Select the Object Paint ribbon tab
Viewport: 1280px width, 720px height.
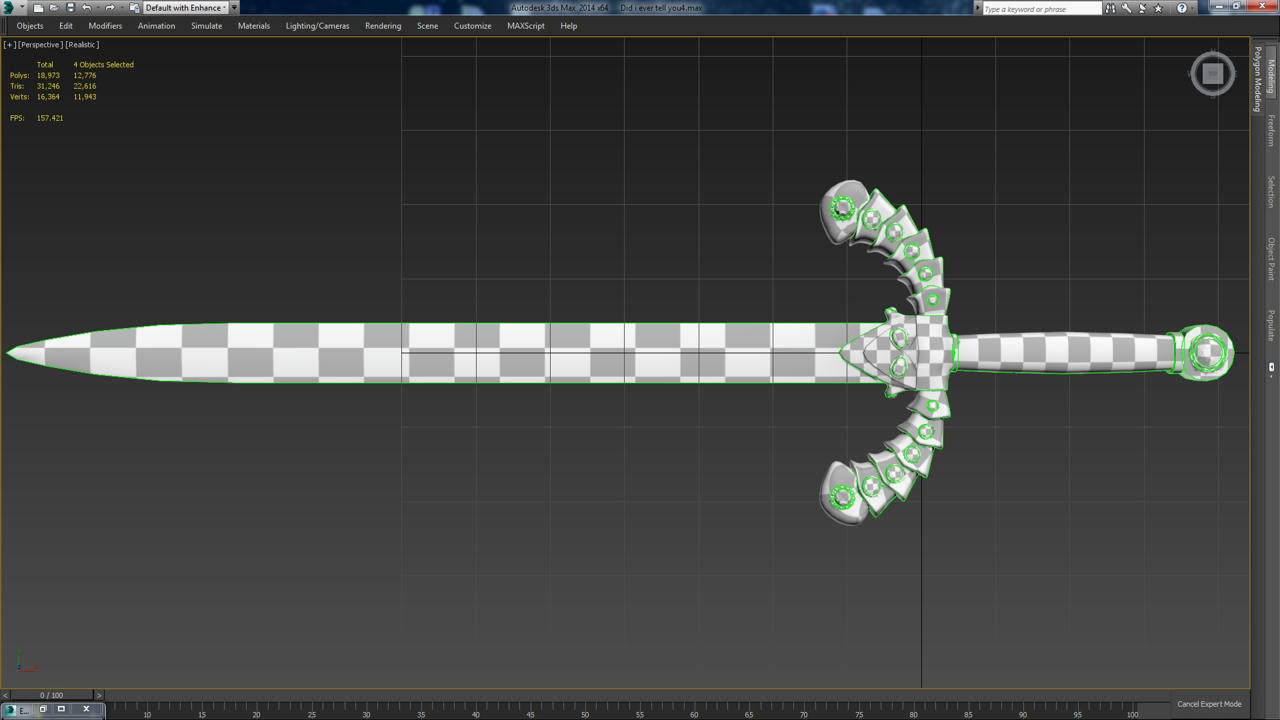coord(1271,258)
